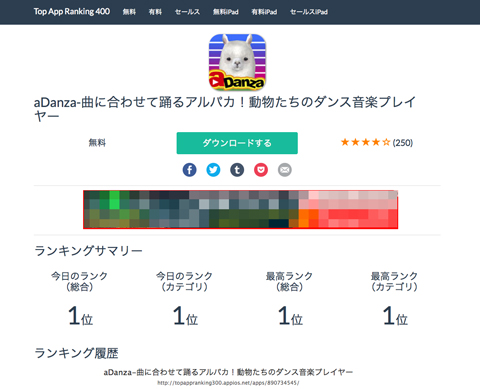Click the aDanza alpaca app icon
Viewport: 480px width, 389px height.
(237, 62)
